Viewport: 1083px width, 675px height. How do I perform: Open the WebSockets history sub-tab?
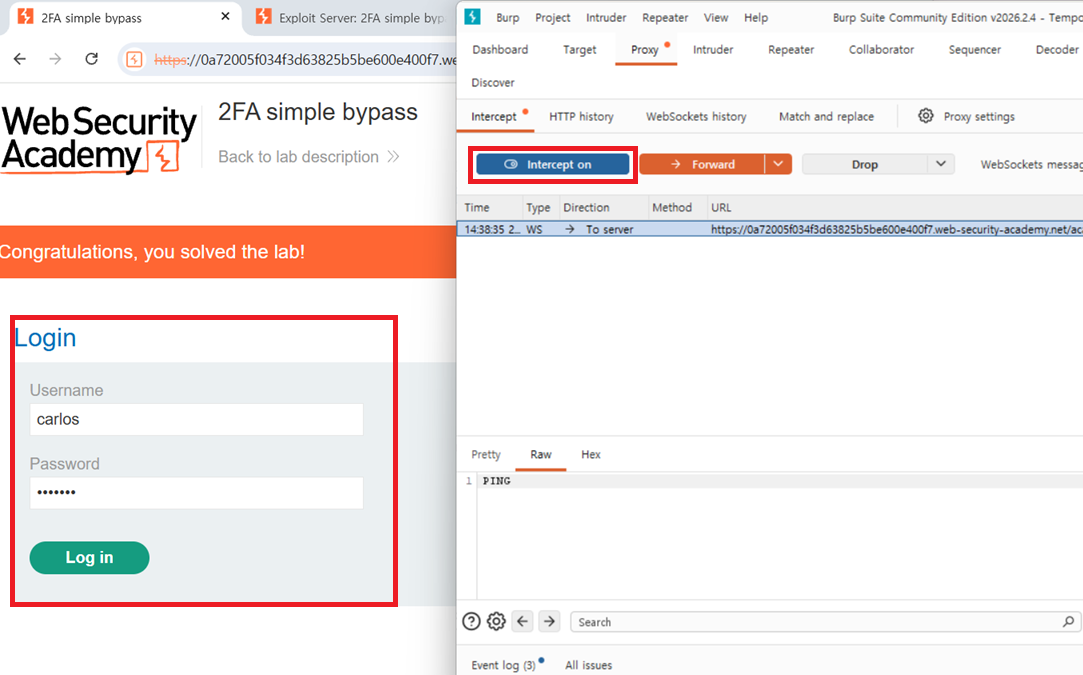(x=696, y=117)
